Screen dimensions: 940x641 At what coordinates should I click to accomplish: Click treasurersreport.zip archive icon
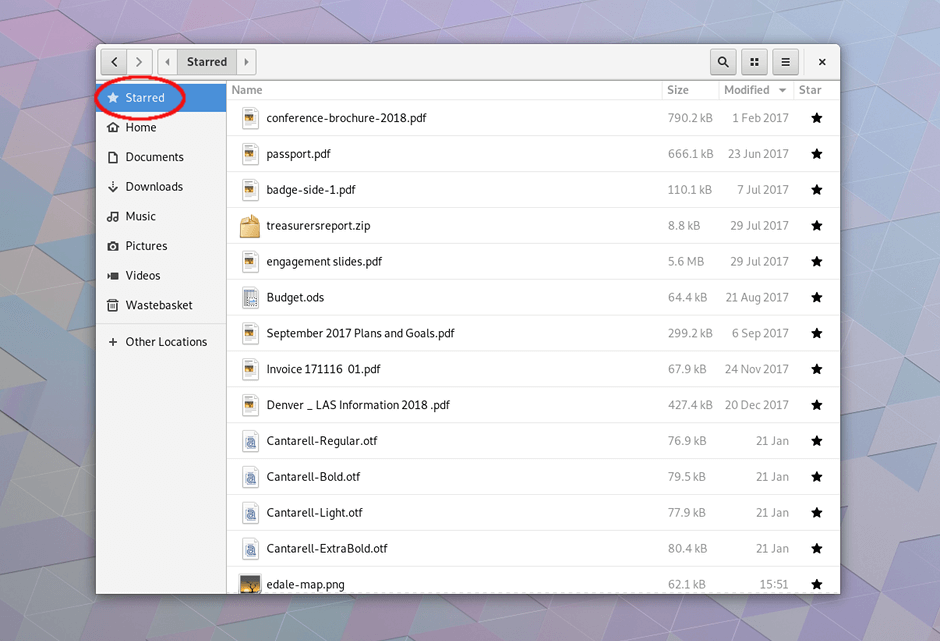250,226
